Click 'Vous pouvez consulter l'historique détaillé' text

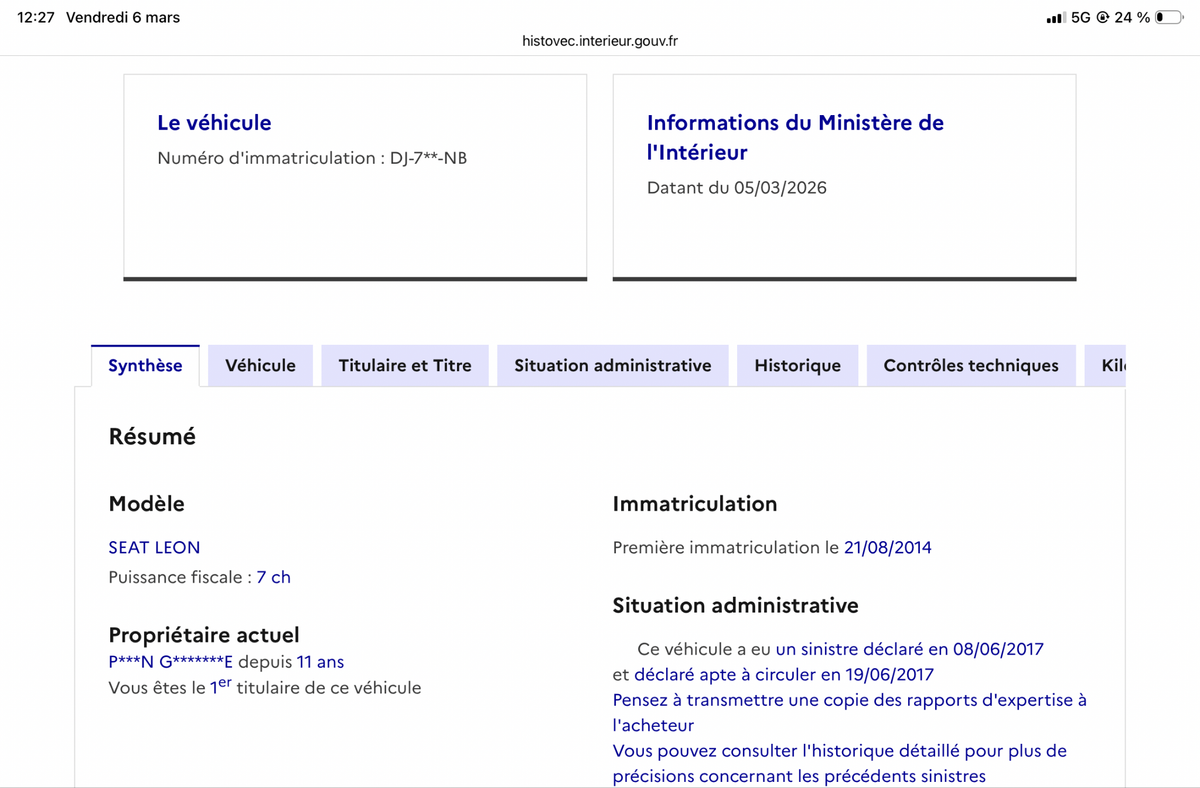[x=840, y=763]
